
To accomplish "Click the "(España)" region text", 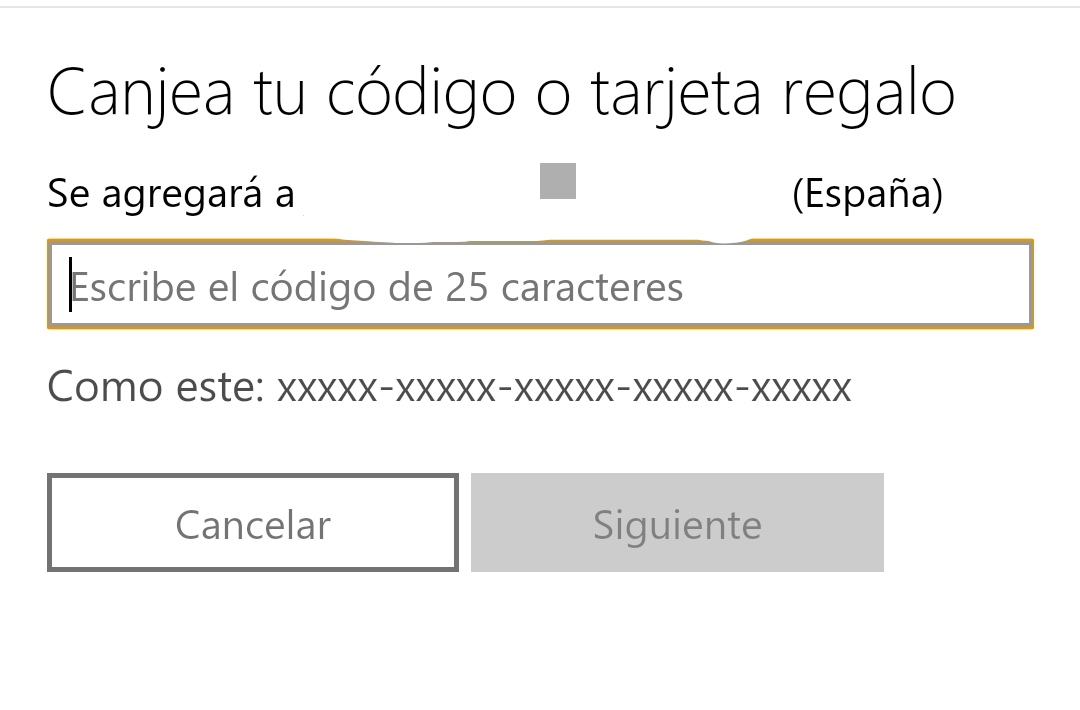I will click(x=867, y=194).
